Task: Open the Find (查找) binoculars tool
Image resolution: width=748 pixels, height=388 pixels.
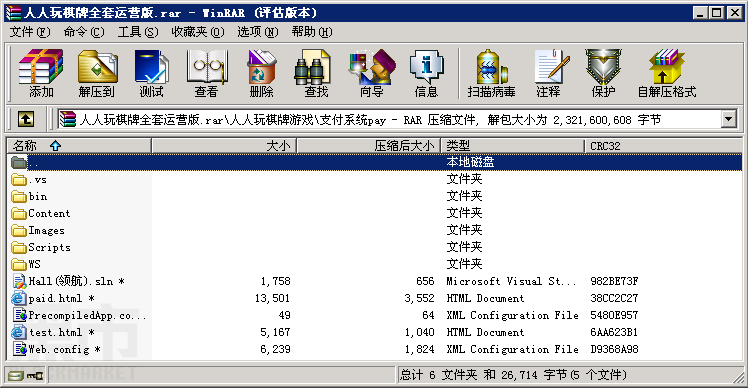Action: coord(312,66)
